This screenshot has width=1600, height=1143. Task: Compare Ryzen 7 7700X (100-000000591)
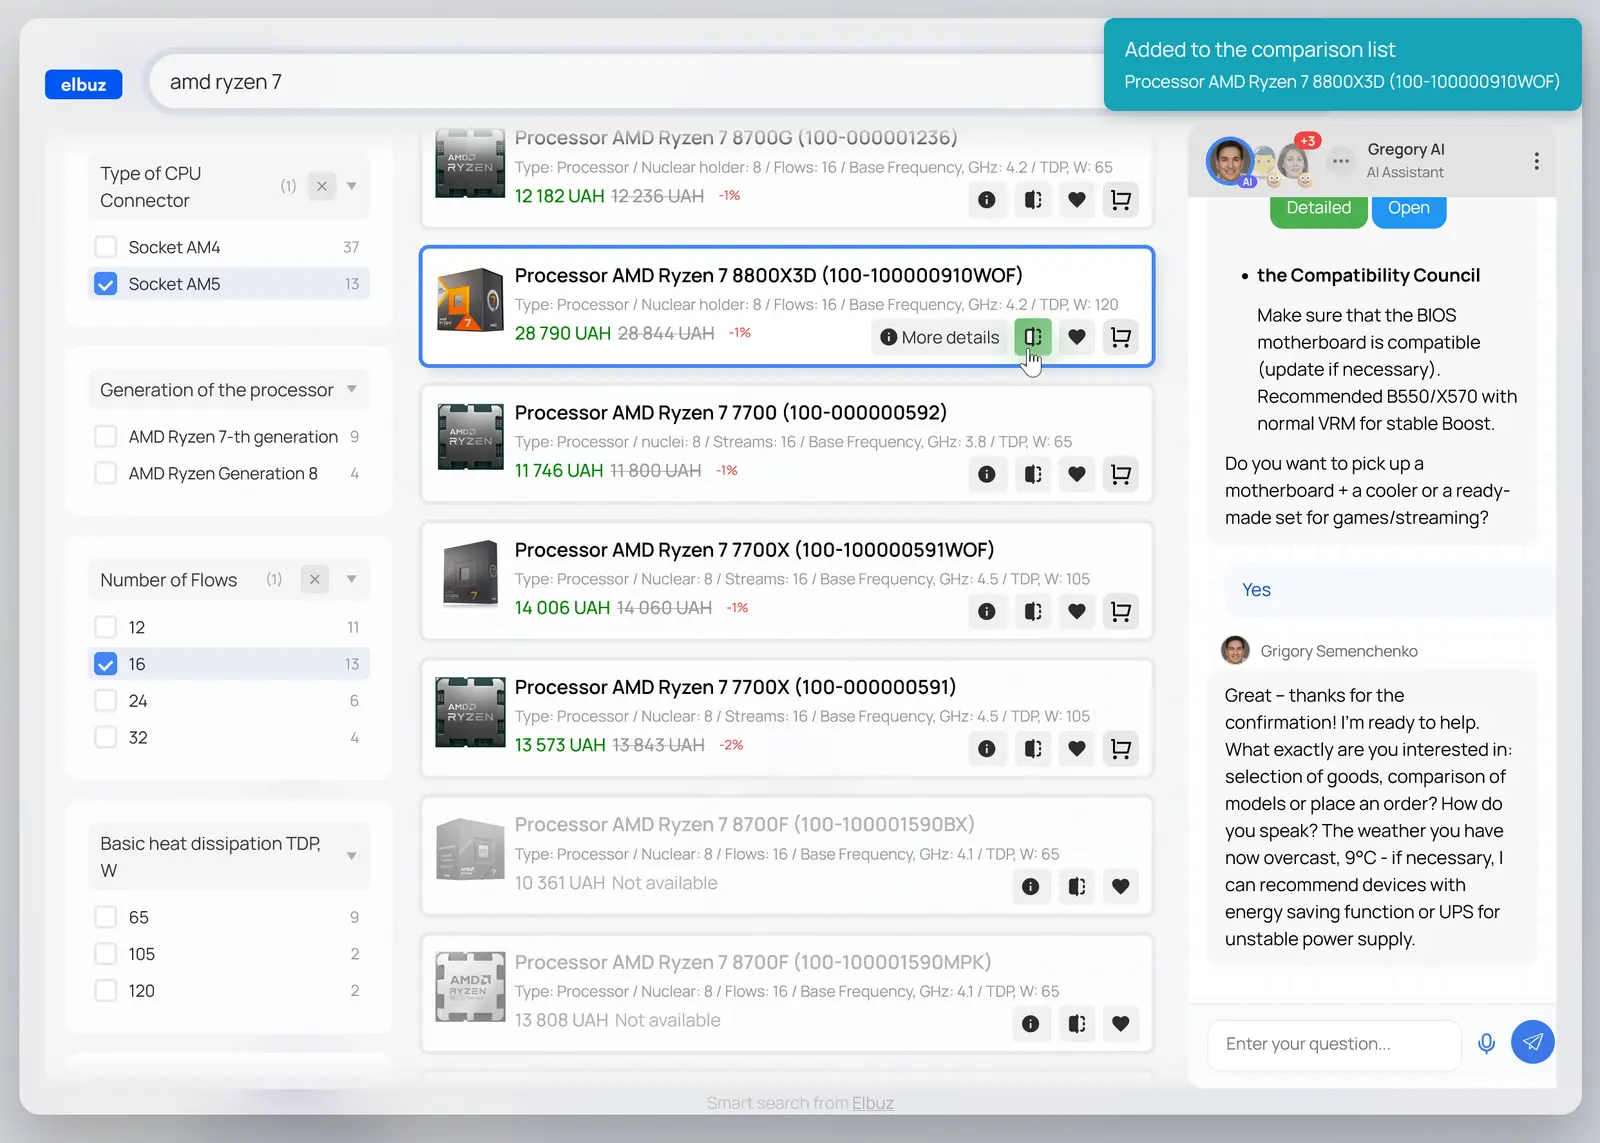[1033, 748]
